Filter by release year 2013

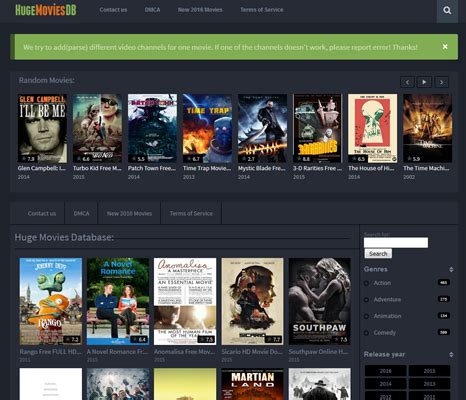coord(429,384)
